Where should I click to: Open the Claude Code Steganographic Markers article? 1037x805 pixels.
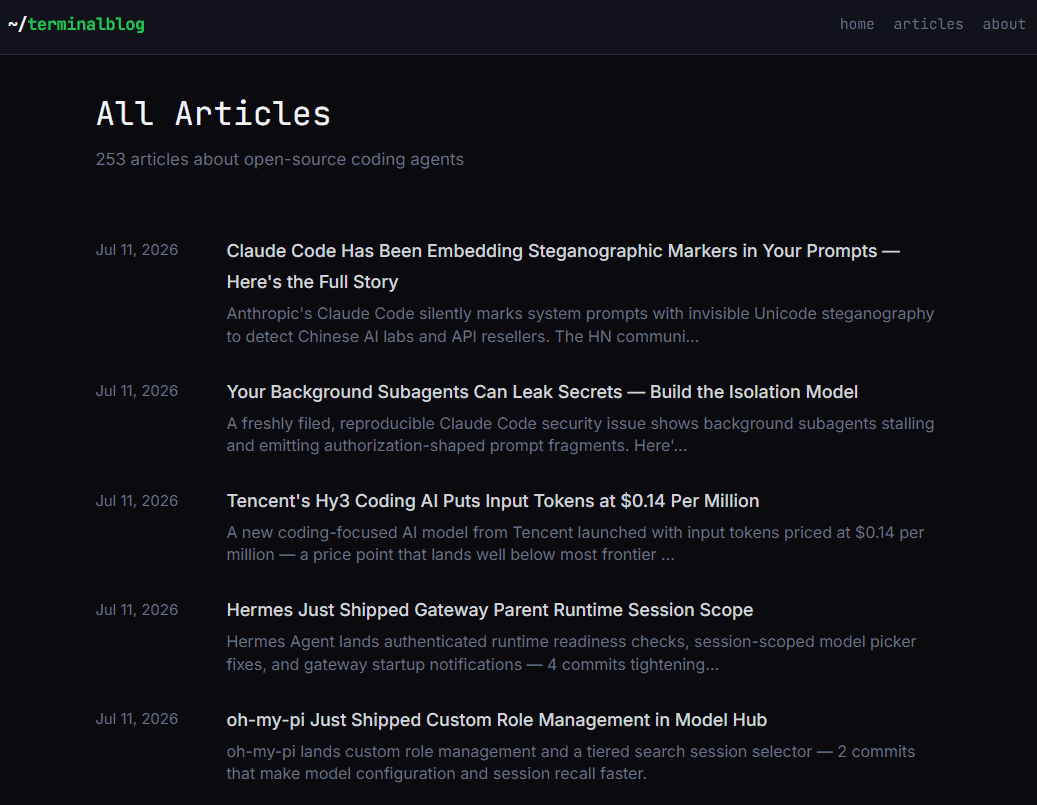(x=563, y=267)
